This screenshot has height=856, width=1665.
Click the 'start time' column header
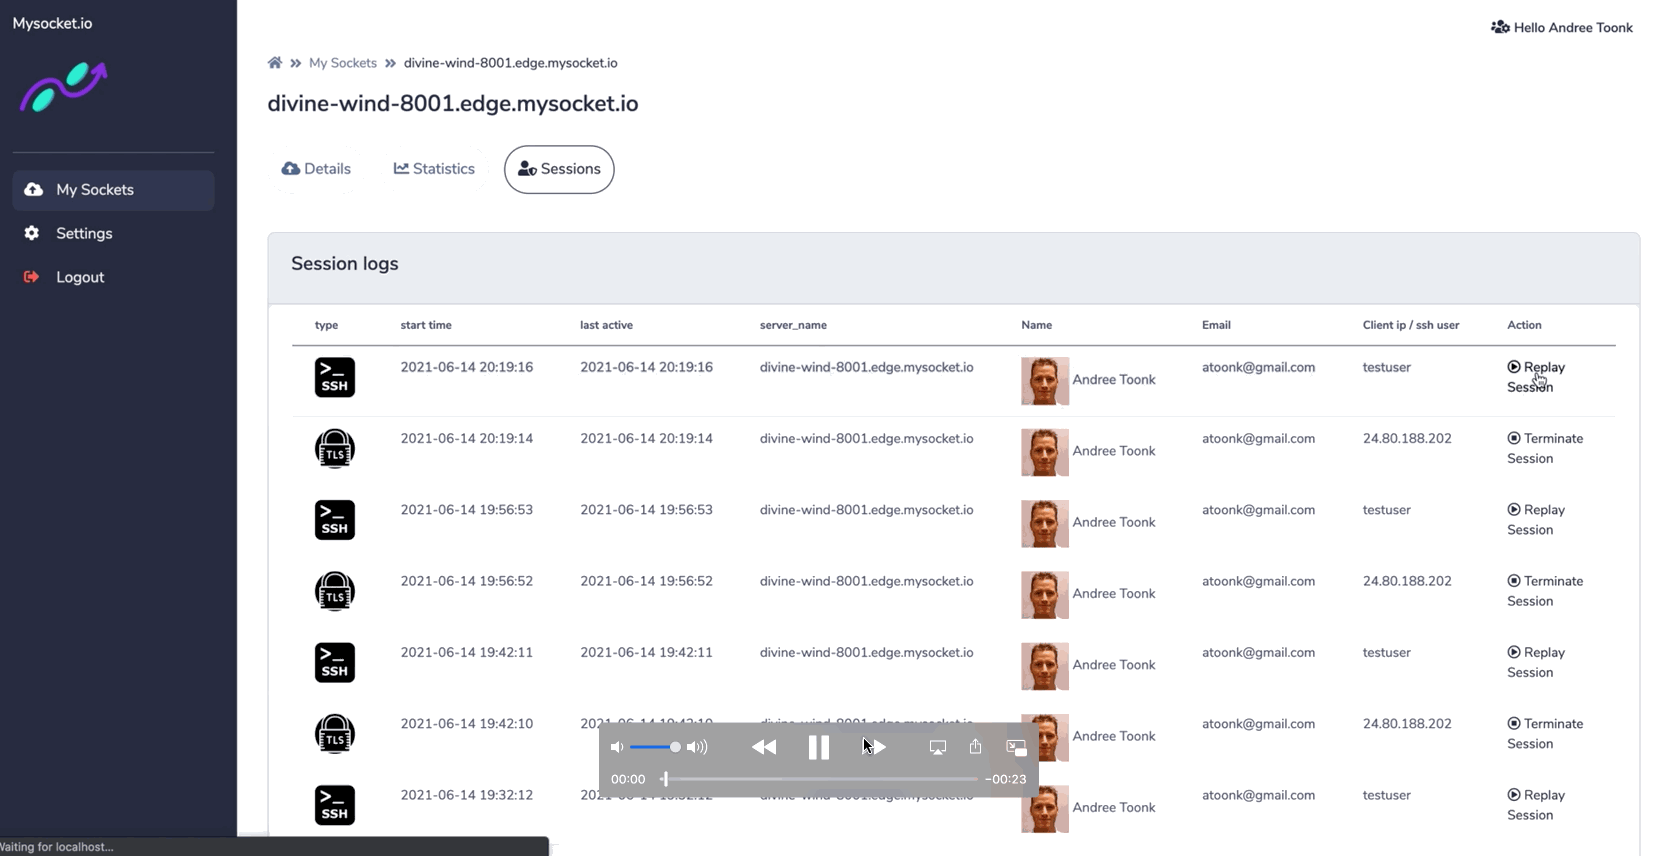[x=426, y=325]
